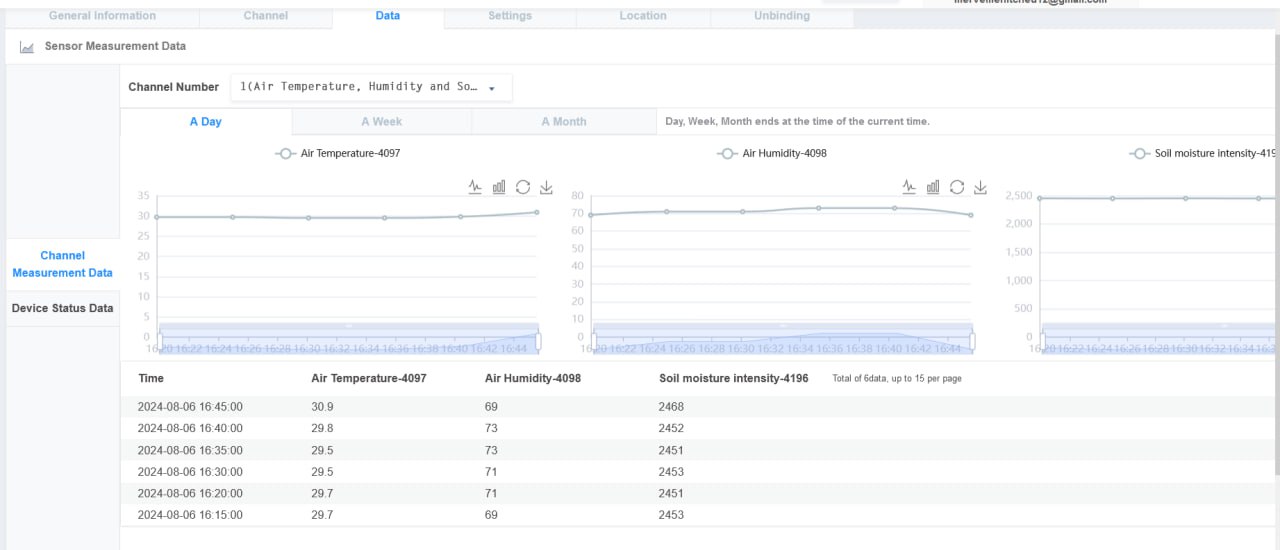
Task: Open Device Status Data section
Action: 62,308
